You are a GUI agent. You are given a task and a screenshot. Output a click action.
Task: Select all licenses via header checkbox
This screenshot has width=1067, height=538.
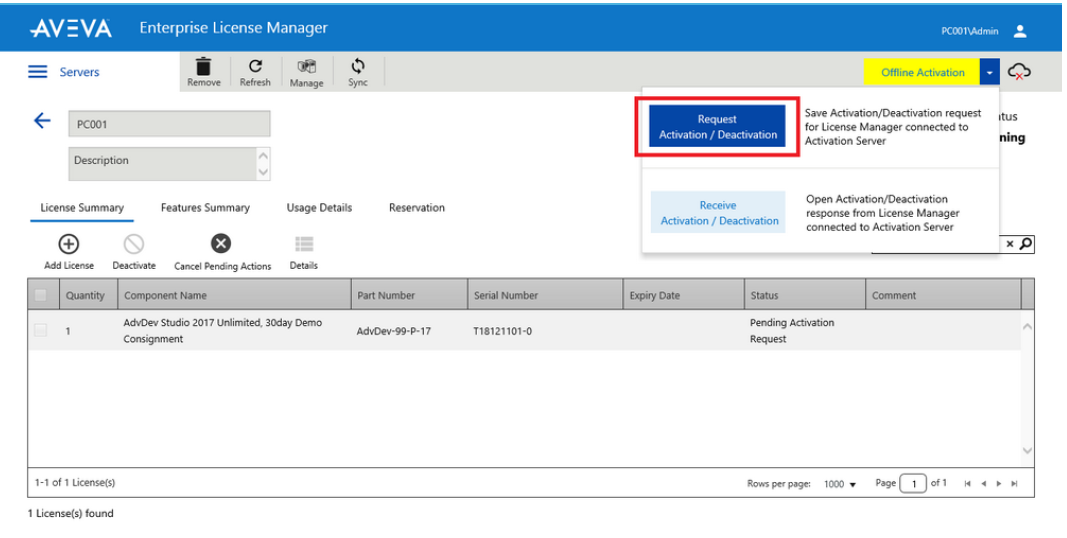tap(41, 295)
